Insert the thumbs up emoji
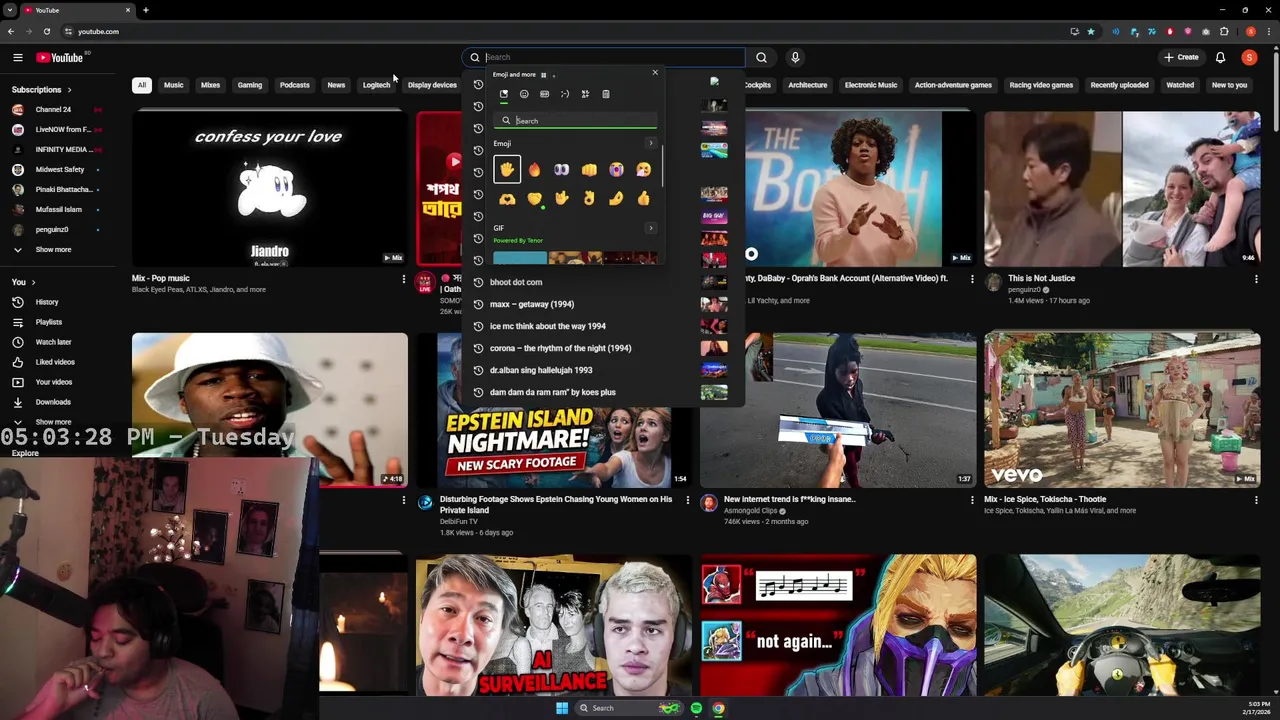Viewport: 1280px width, 720px height. point(643,199)
